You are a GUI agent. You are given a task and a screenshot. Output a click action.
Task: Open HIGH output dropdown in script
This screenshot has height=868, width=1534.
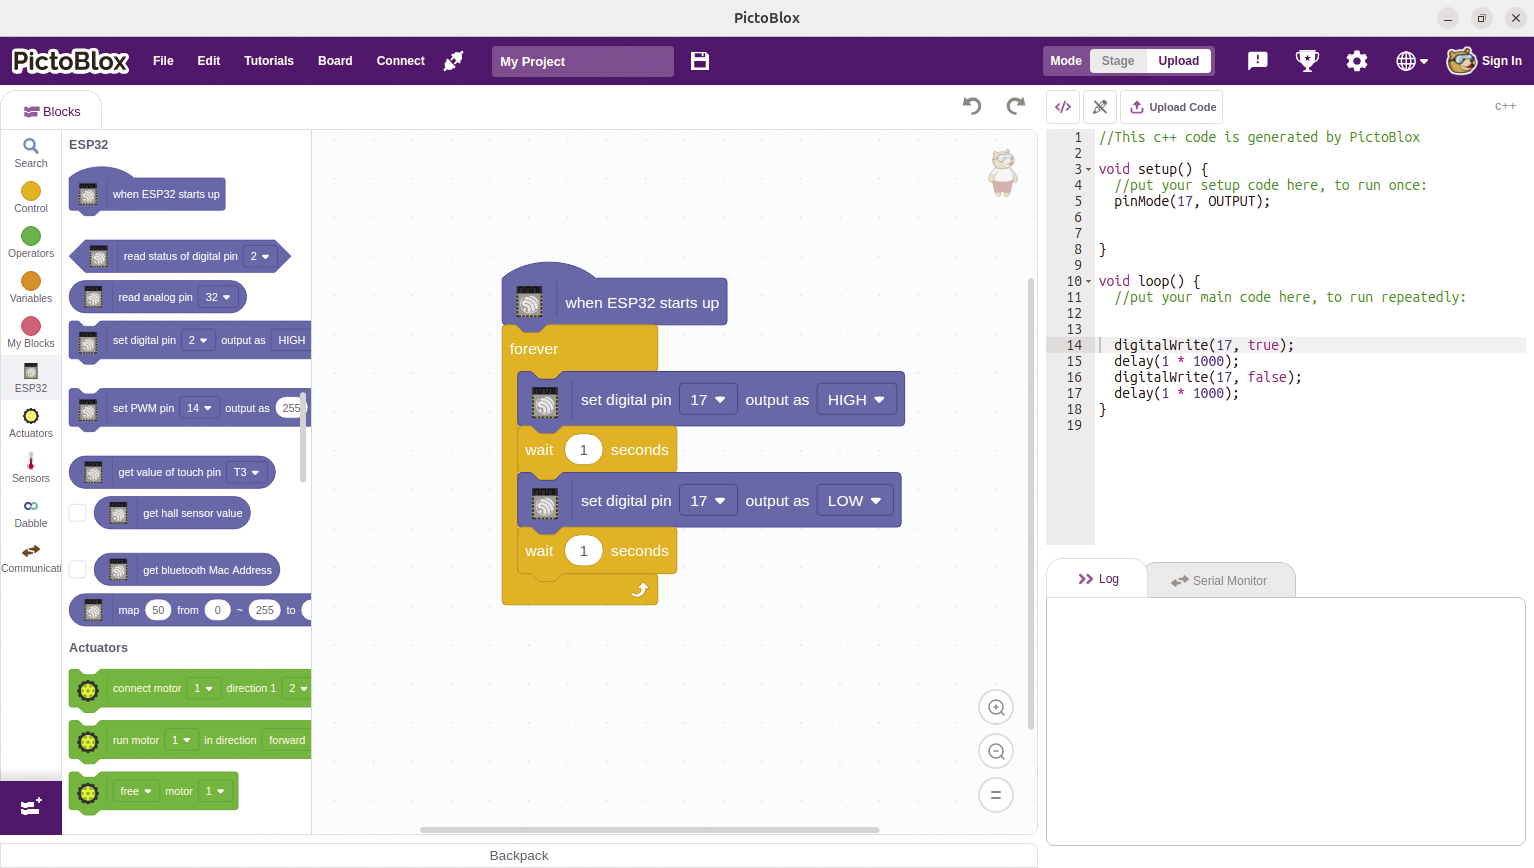coord(857,399)
